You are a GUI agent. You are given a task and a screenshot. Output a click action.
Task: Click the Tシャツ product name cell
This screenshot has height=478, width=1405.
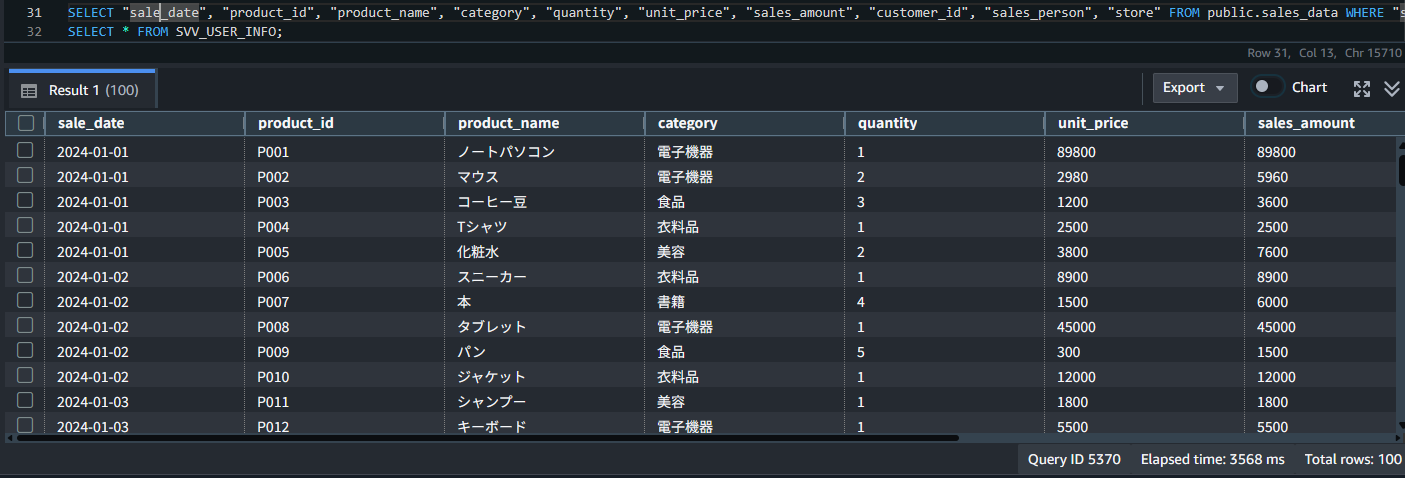545,227
